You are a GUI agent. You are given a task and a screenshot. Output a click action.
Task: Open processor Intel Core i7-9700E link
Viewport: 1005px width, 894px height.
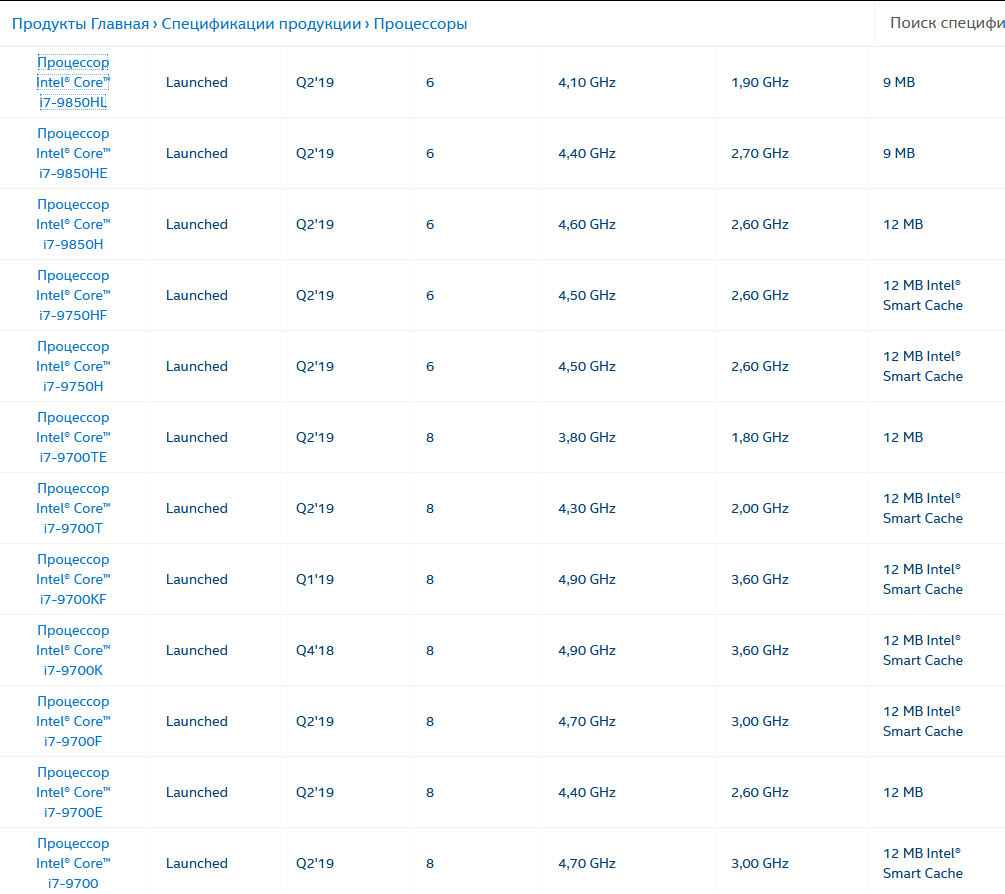tap(73, 792)
